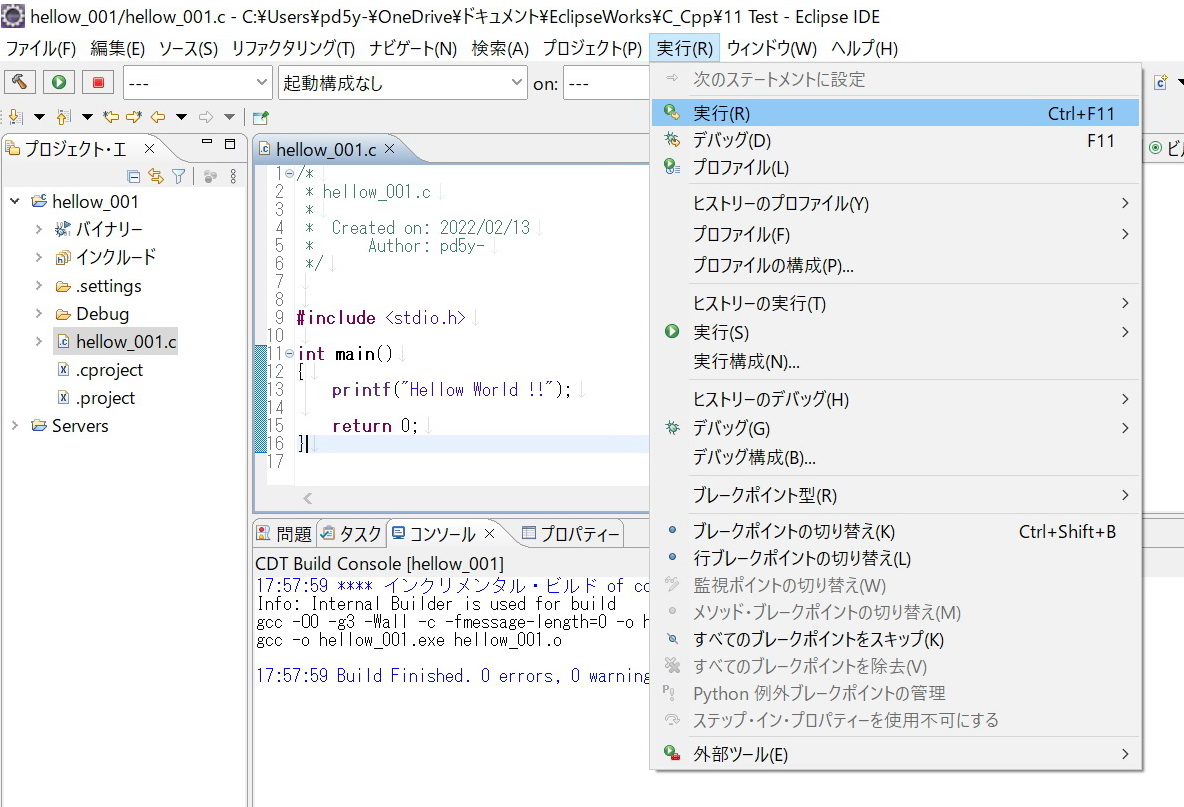Open 実行構成(N)... dialog
Screen dimensions: 1184x807
tap(896, 362)
